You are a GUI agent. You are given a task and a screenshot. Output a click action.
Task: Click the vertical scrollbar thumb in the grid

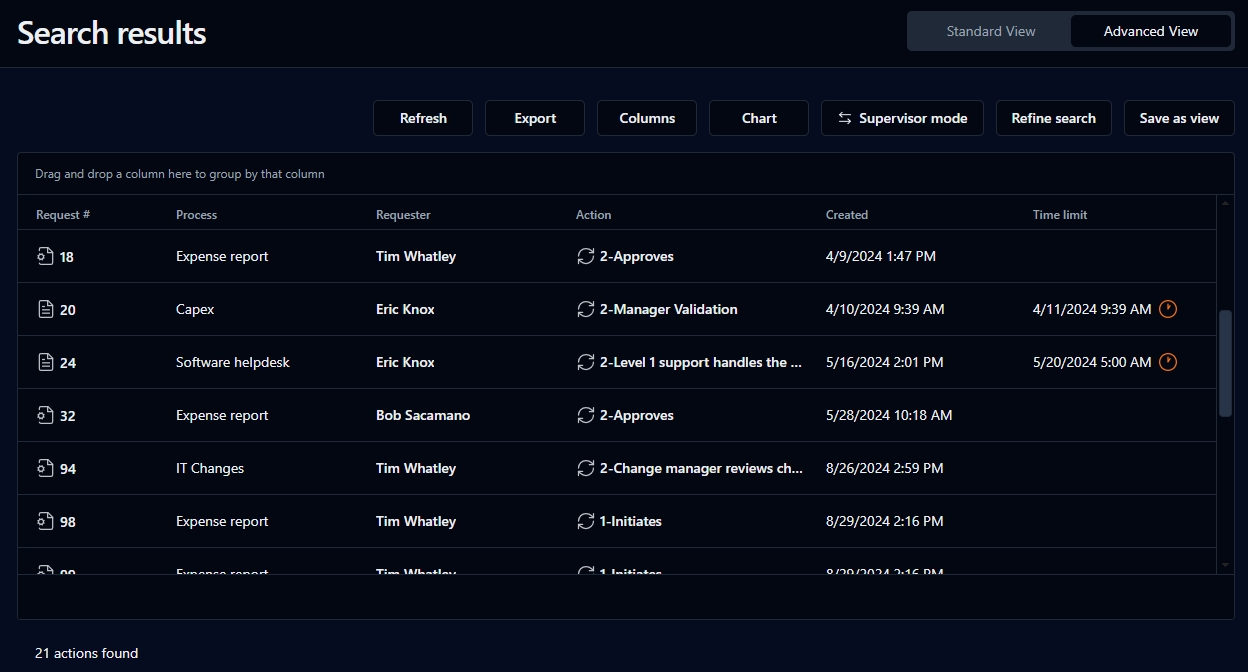click(x=1225, y=363)
